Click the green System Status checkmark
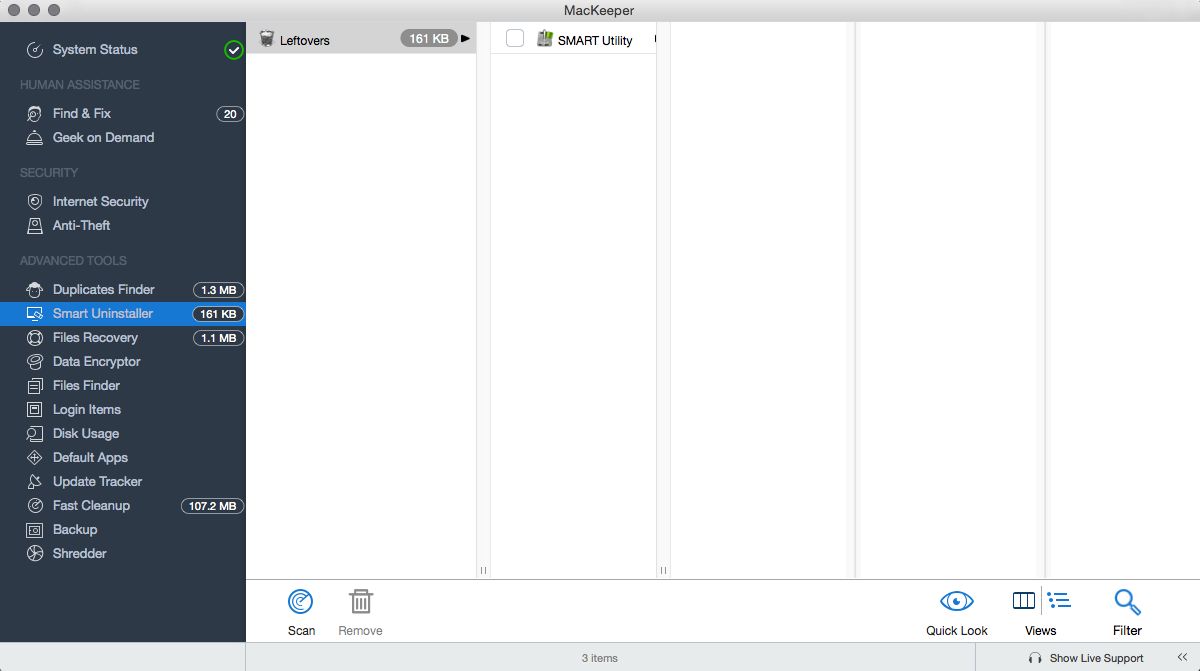Image resolution: width=1200 pixels, height=671 pixels. [x=233, y=49]
